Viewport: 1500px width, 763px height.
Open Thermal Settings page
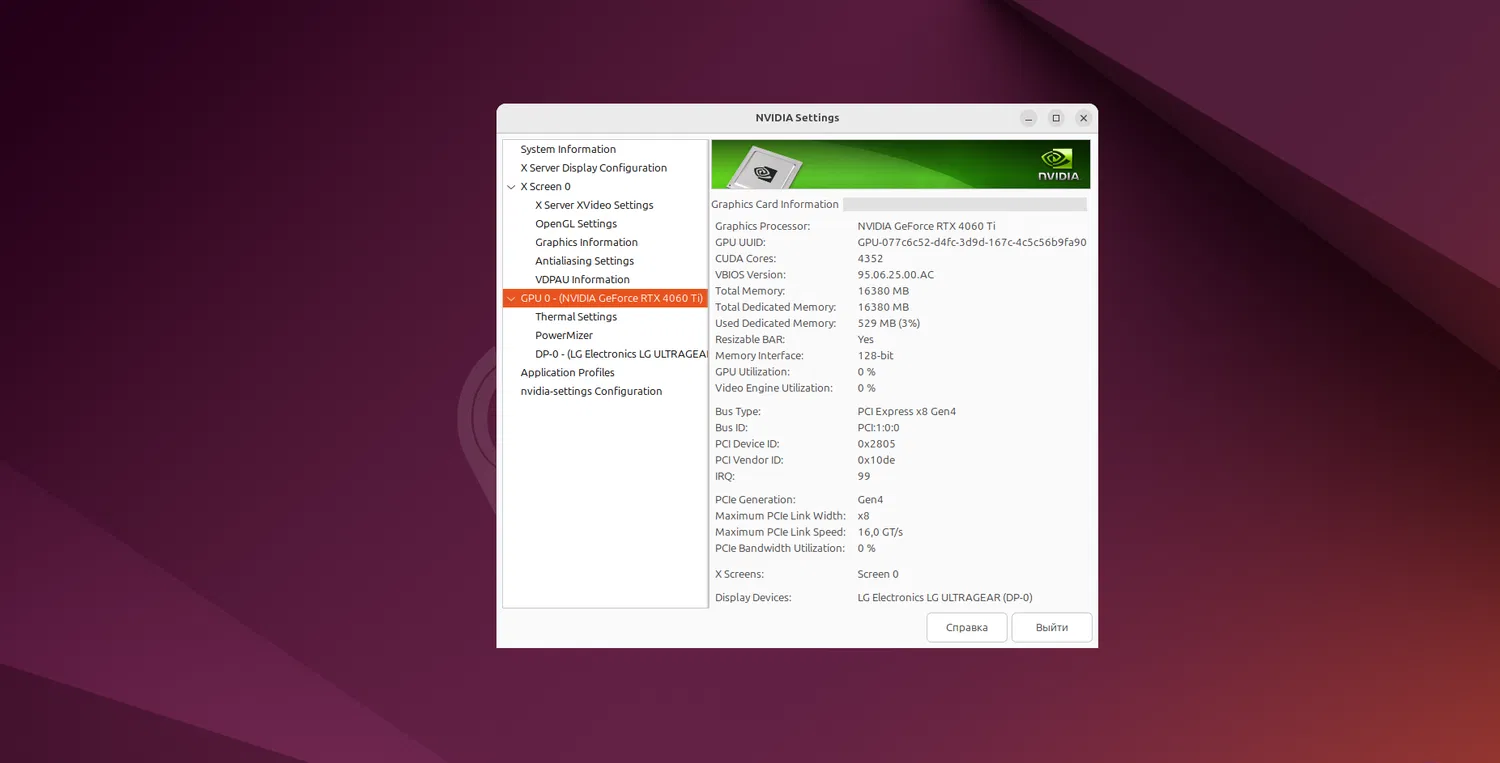(x=576, y=317)
